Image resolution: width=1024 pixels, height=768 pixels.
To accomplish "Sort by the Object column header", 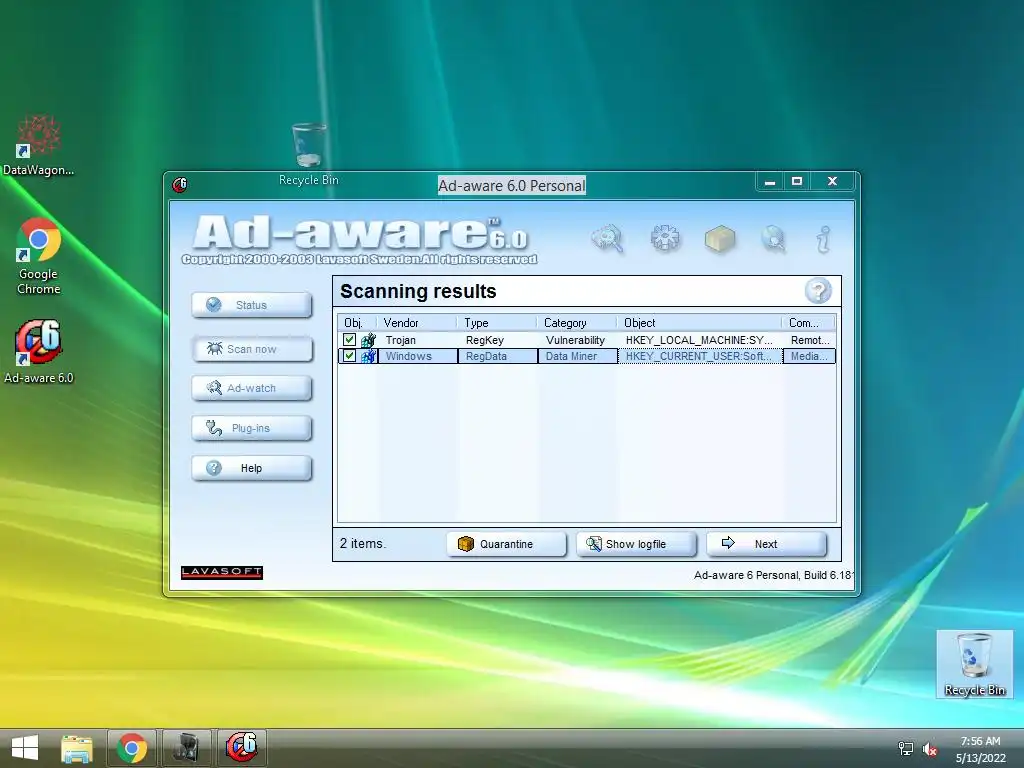I will tap(699, 323).
